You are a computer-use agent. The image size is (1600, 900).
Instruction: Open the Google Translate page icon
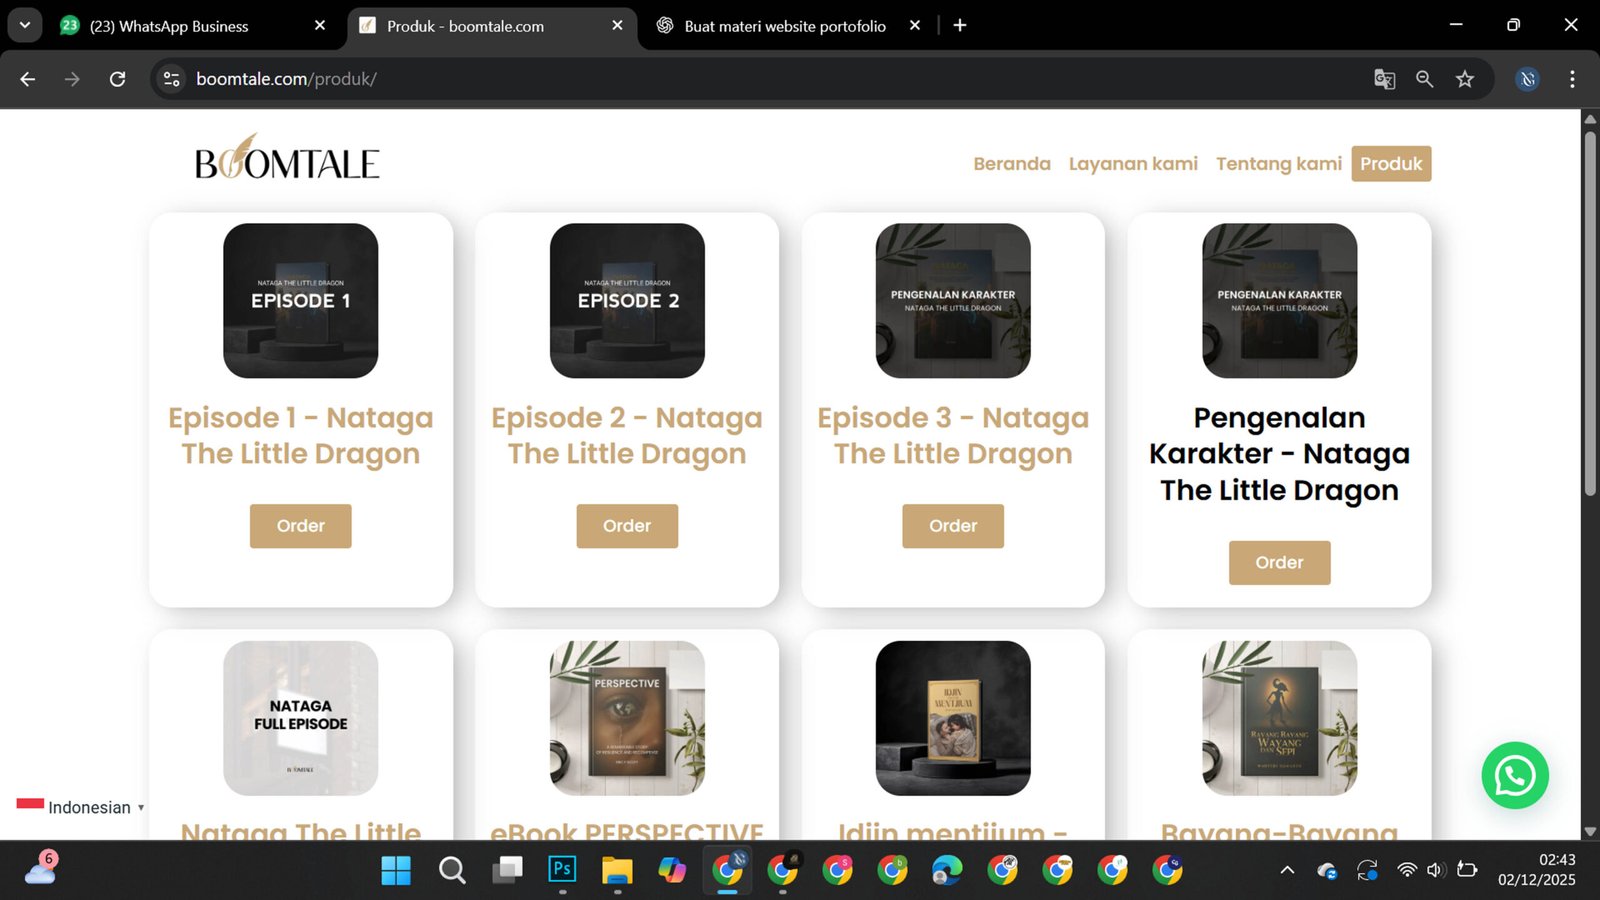coord(1384,79)
